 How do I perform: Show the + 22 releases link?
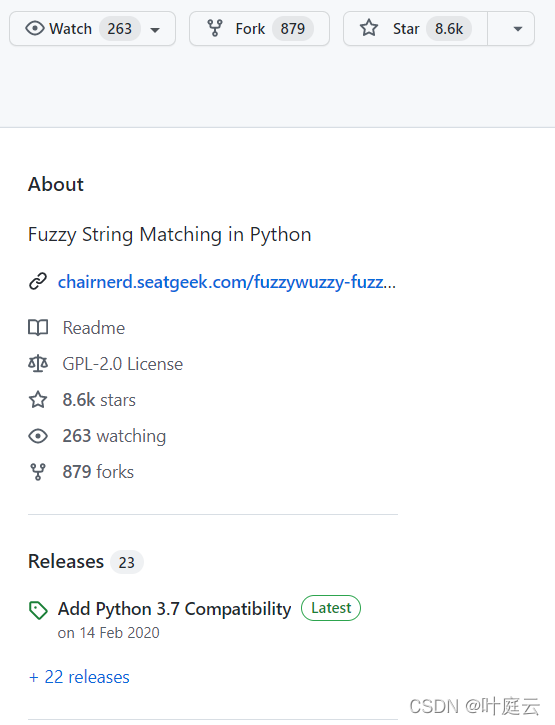coord(79,677)
